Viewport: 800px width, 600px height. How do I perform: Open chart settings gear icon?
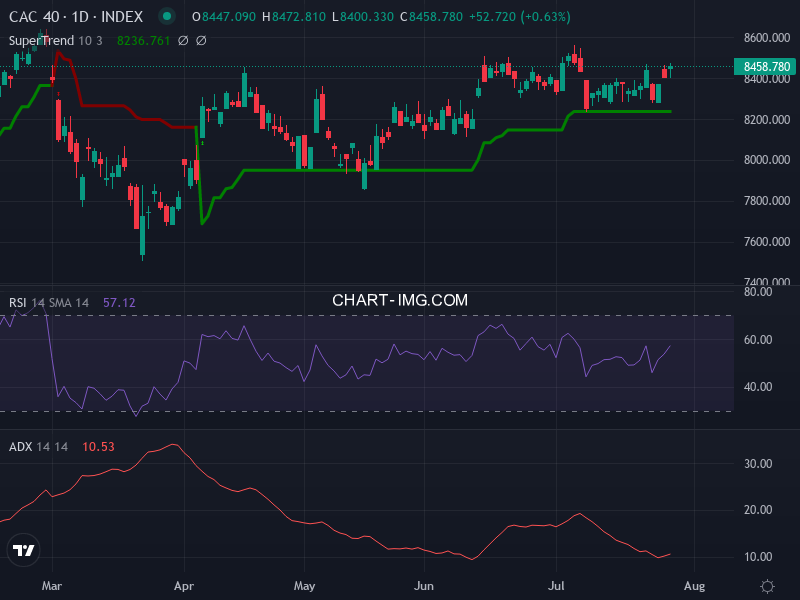coord(767,586)
